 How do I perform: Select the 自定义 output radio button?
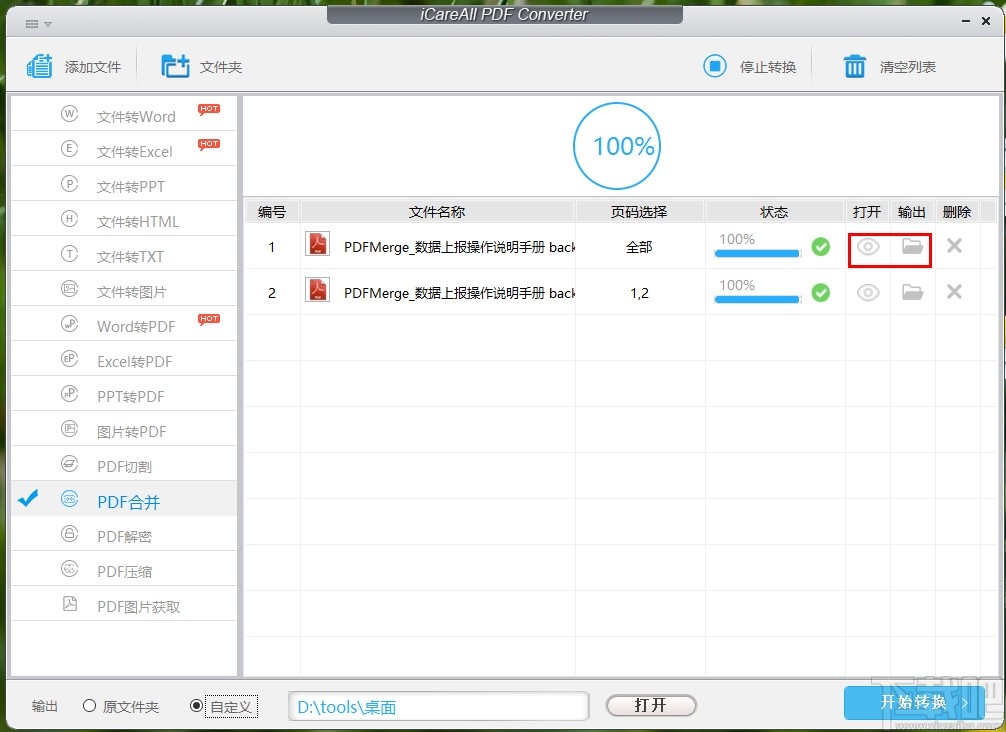pos(196,706)
